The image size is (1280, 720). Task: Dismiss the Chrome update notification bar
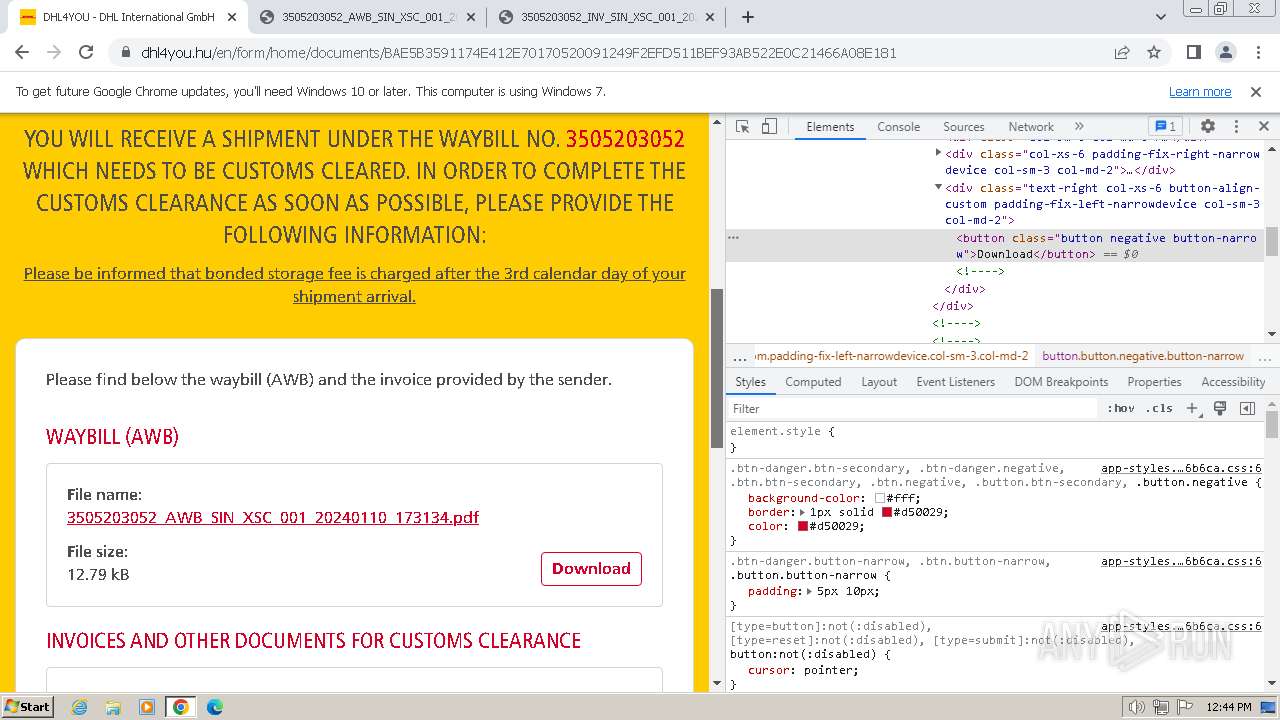[1256, 91]
